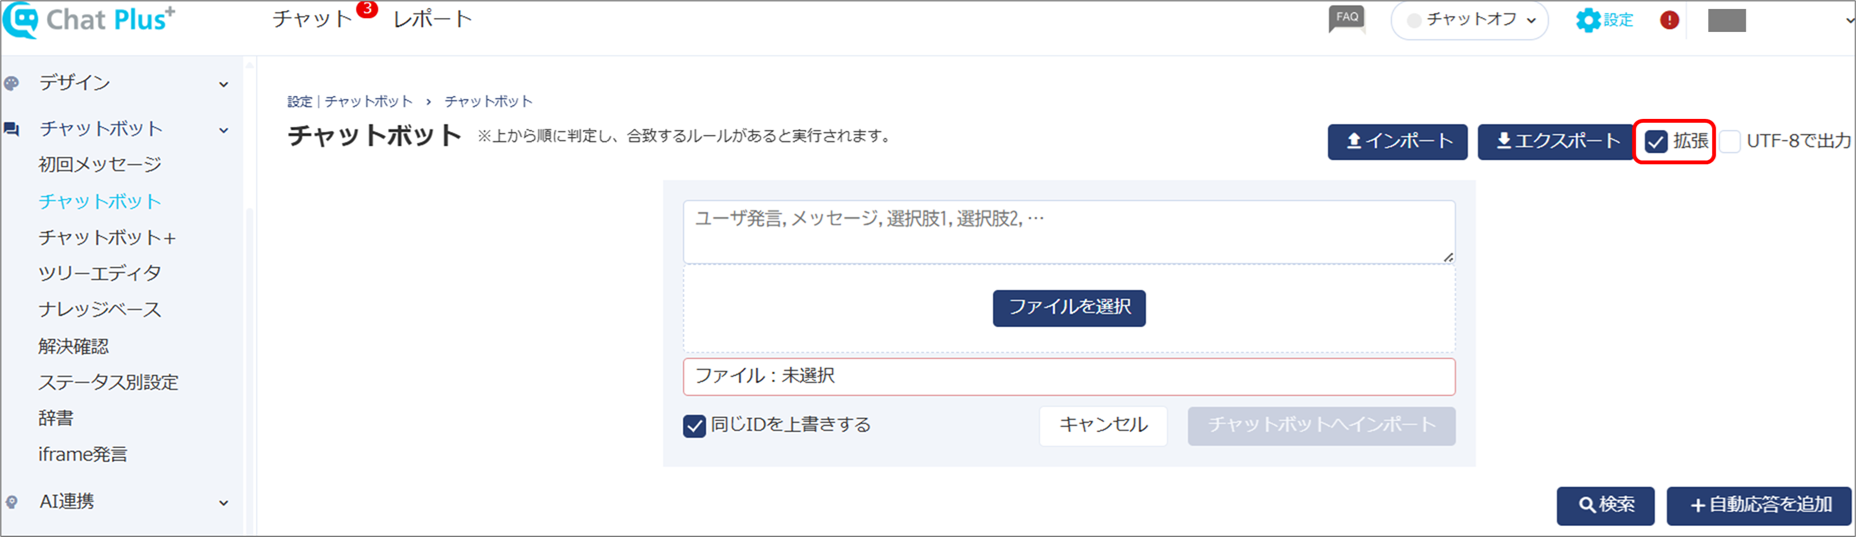Click the palette icon beside デザイン

12,83
